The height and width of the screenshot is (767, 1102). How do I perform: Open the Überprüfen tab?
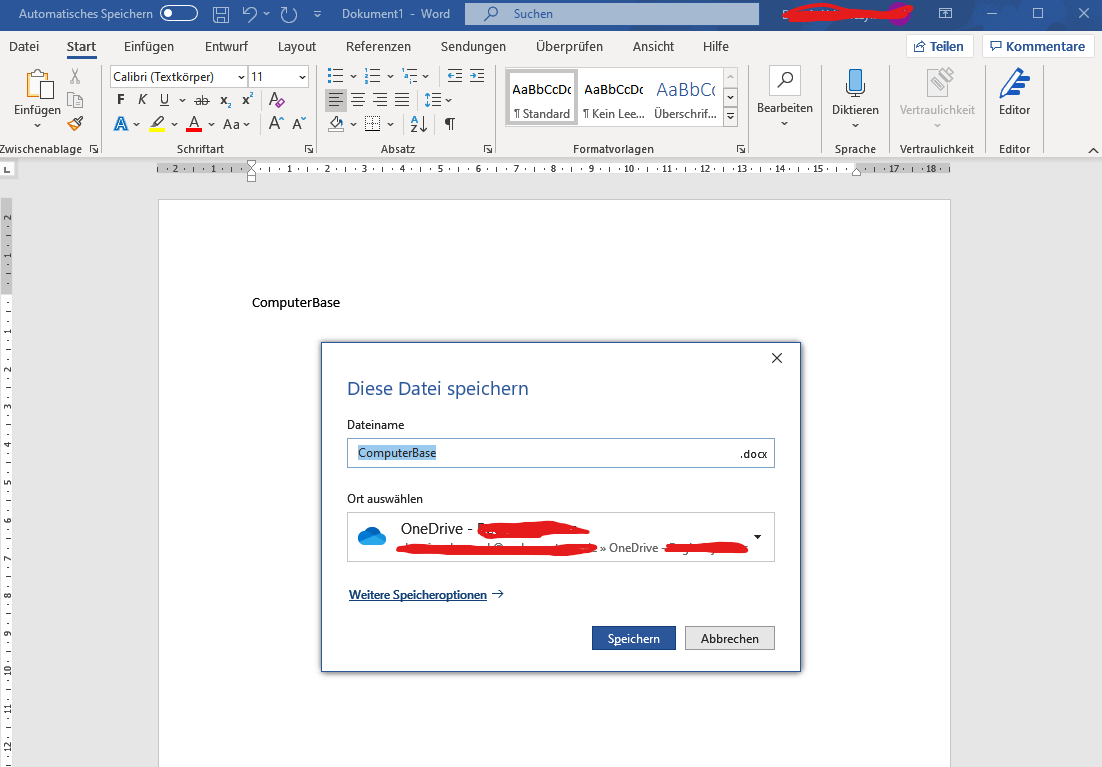coord(569,46)
